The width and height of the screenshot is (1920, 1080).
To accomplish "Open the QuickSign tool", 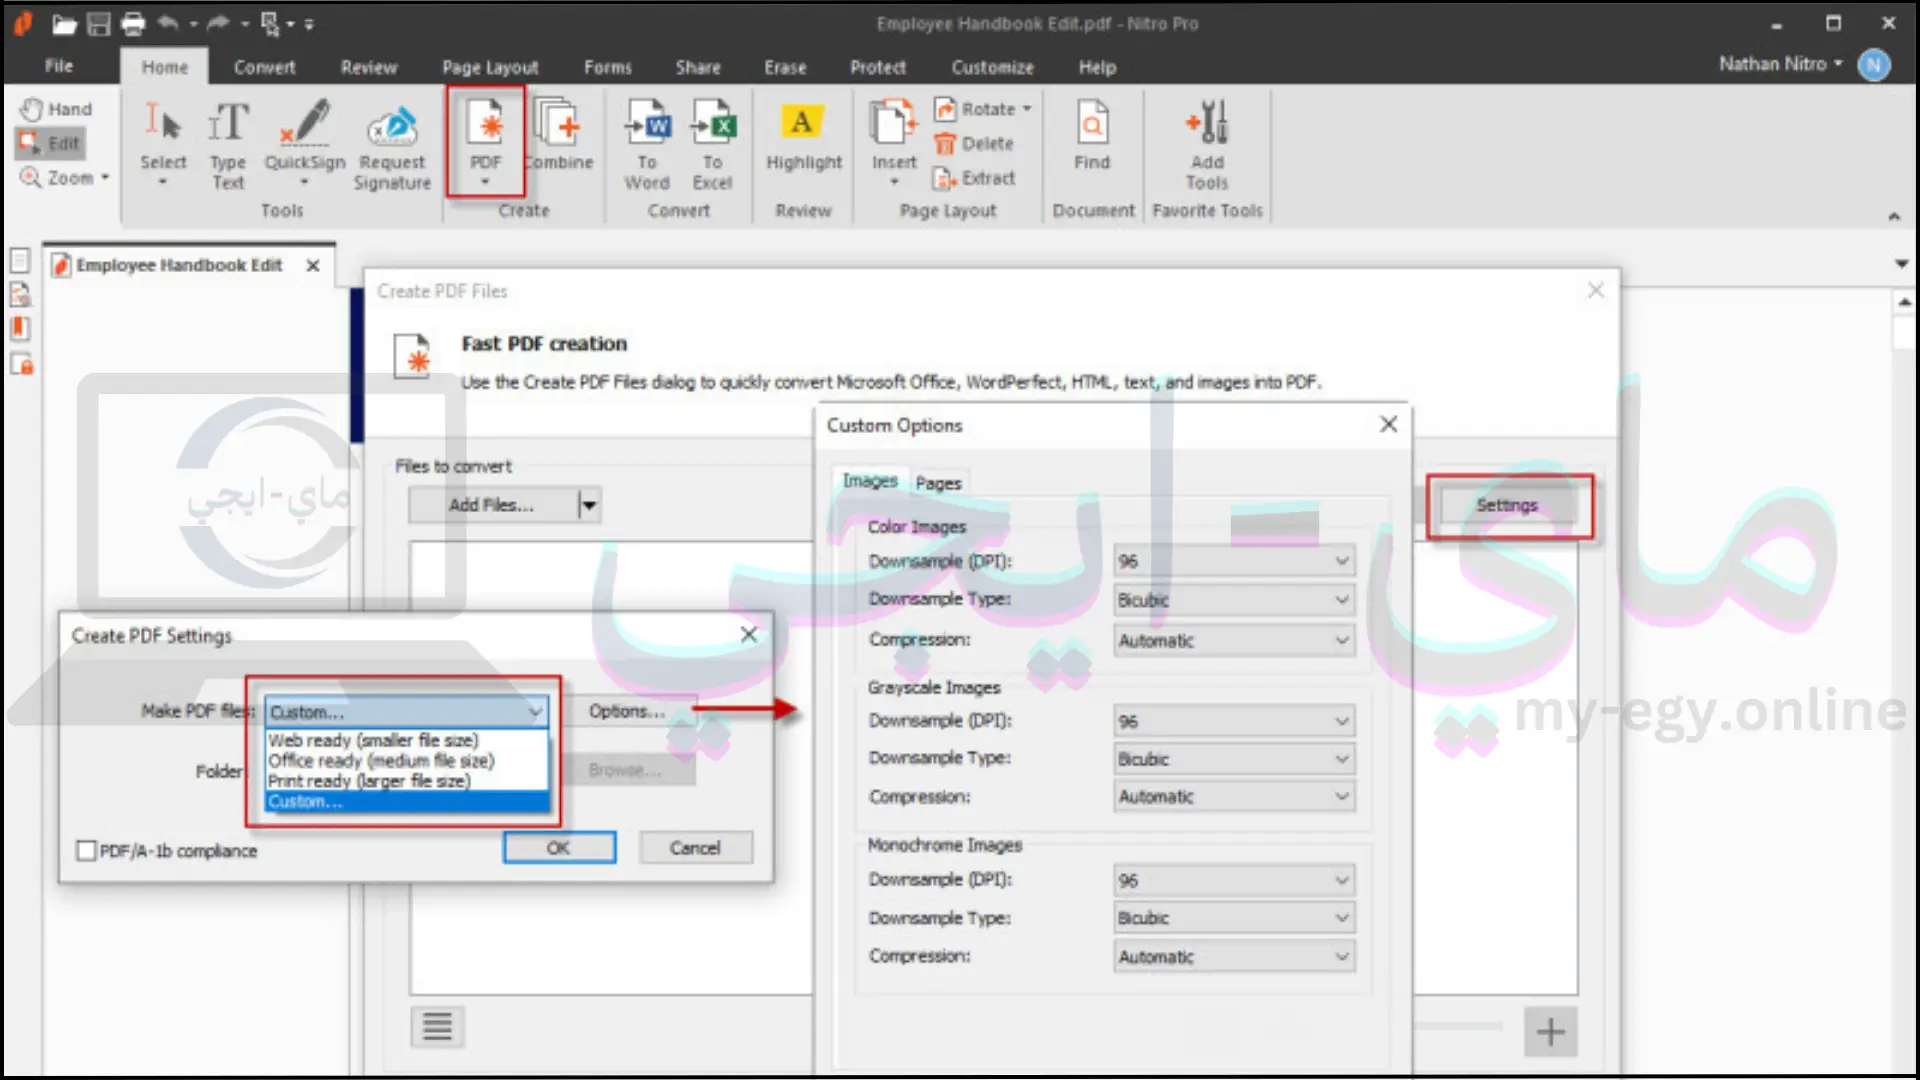I will 304,143.
